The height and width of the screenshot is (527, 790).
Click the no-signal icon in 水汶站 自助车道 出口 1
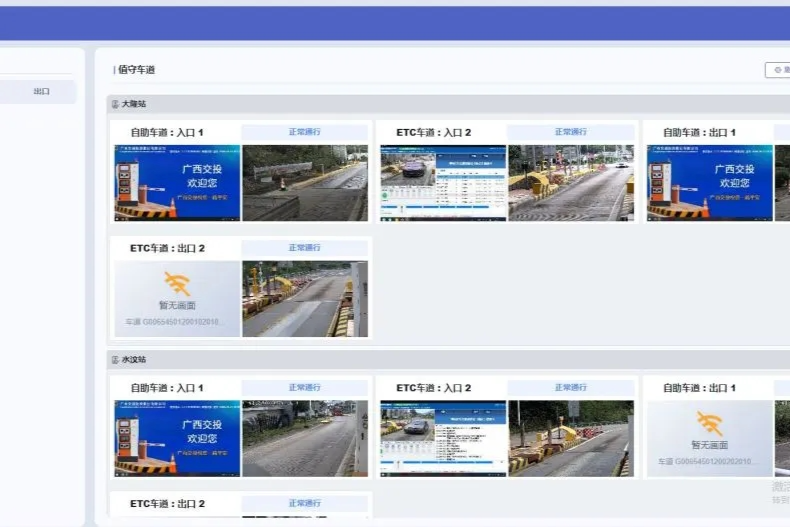point(710,423)
